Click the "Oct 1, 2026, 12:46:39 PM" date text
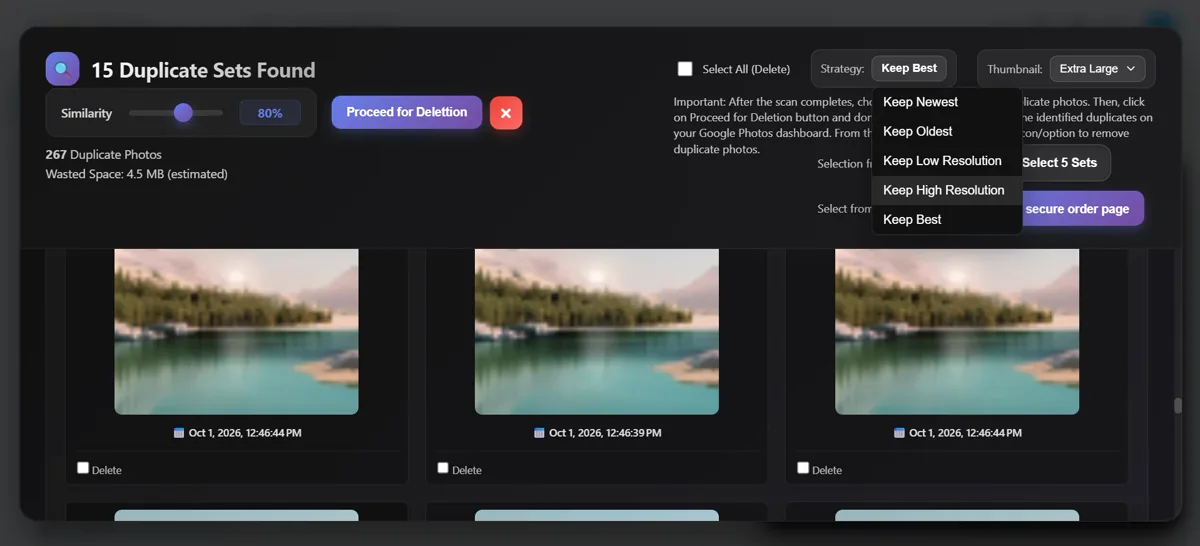 (605, 433)
